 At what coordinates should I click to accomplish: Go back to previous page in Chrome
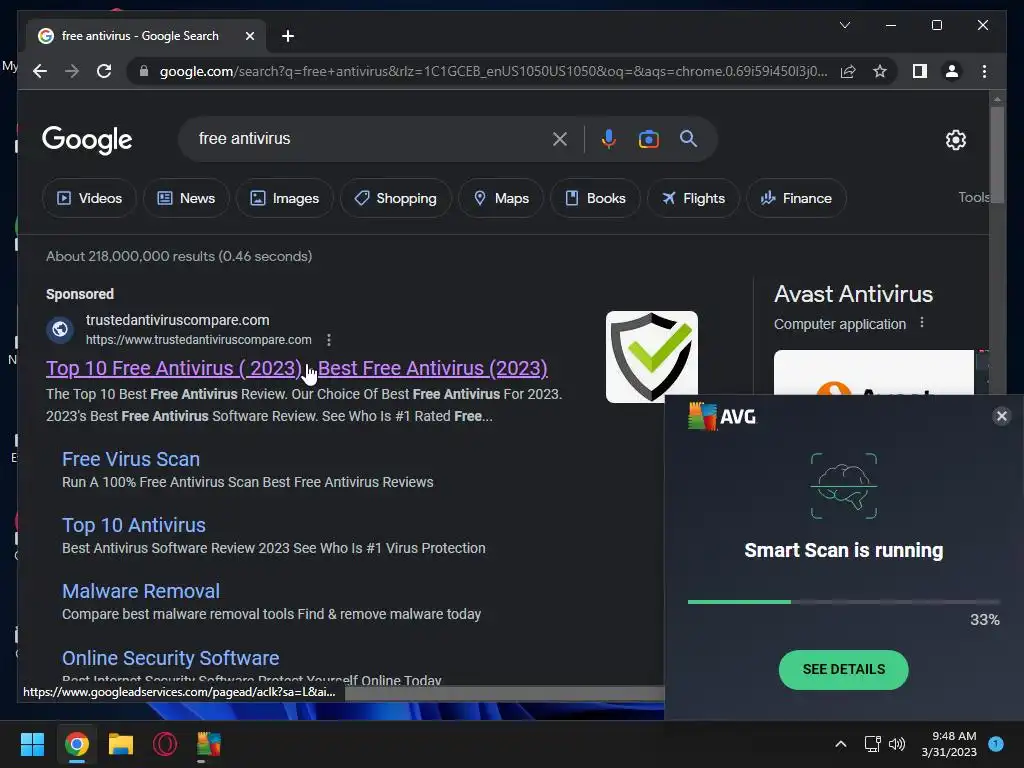(40, 71)
